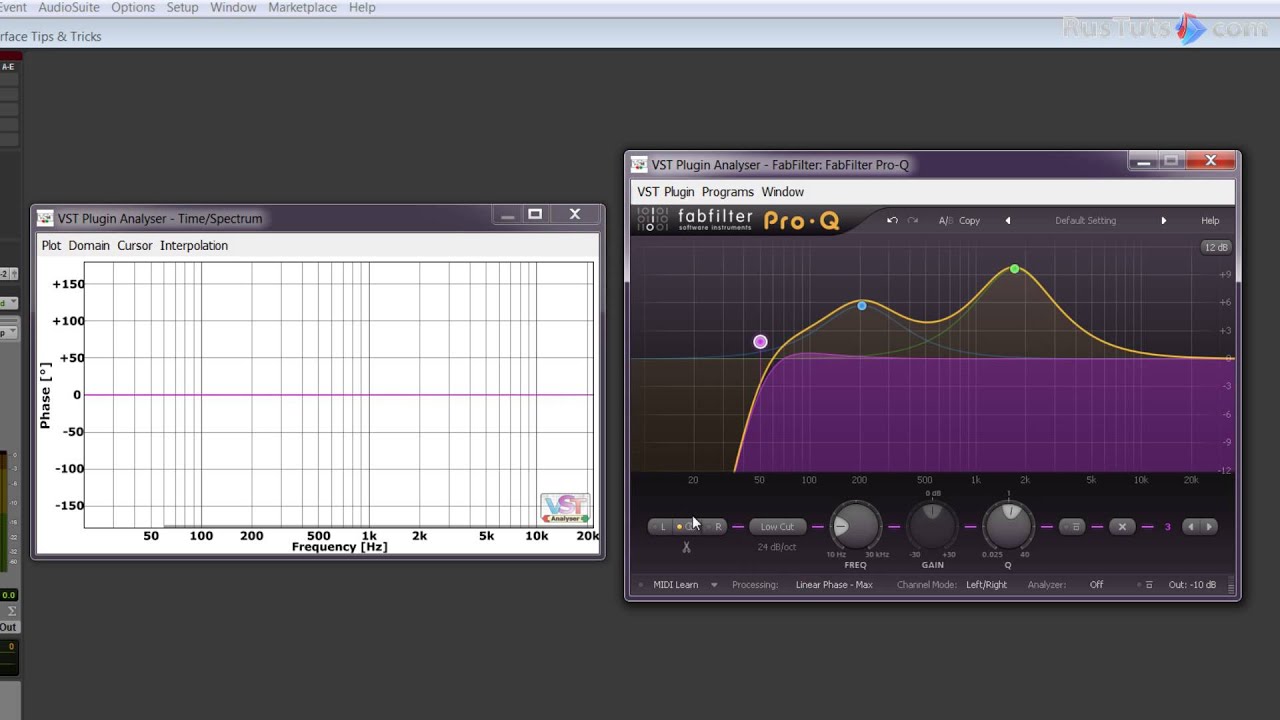Open the Linear Phase - Max processing menu
Viewport: 1280px width, 720px height.
(834, 585)
